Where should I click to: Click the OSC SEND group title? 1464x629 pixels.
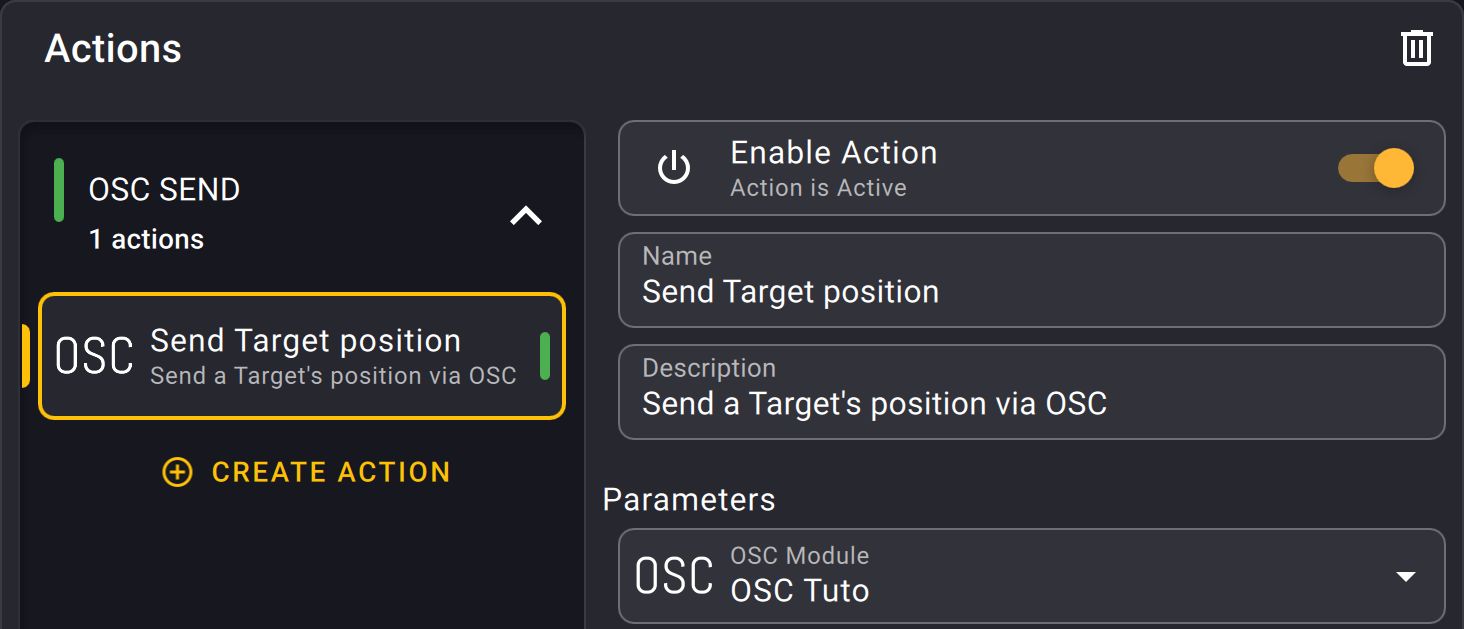tap(164, 189)
